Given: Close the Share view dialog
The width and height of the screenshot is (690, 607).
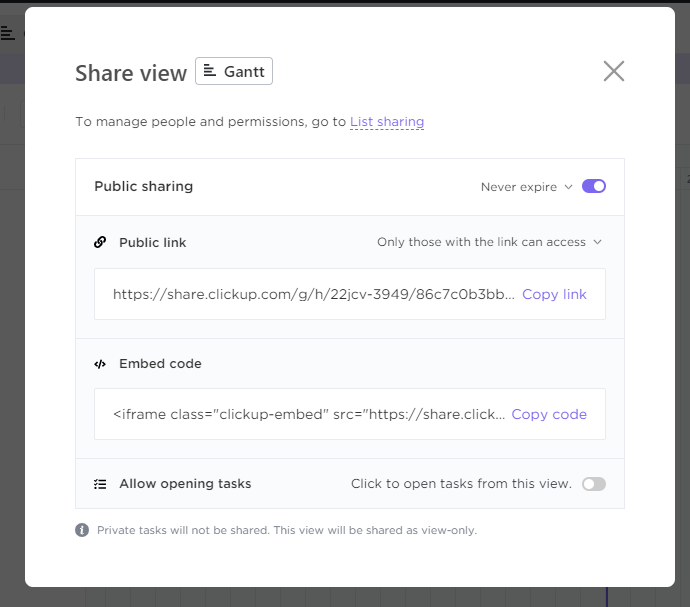Looking at the screenshot, I should [x=613, y=71].
